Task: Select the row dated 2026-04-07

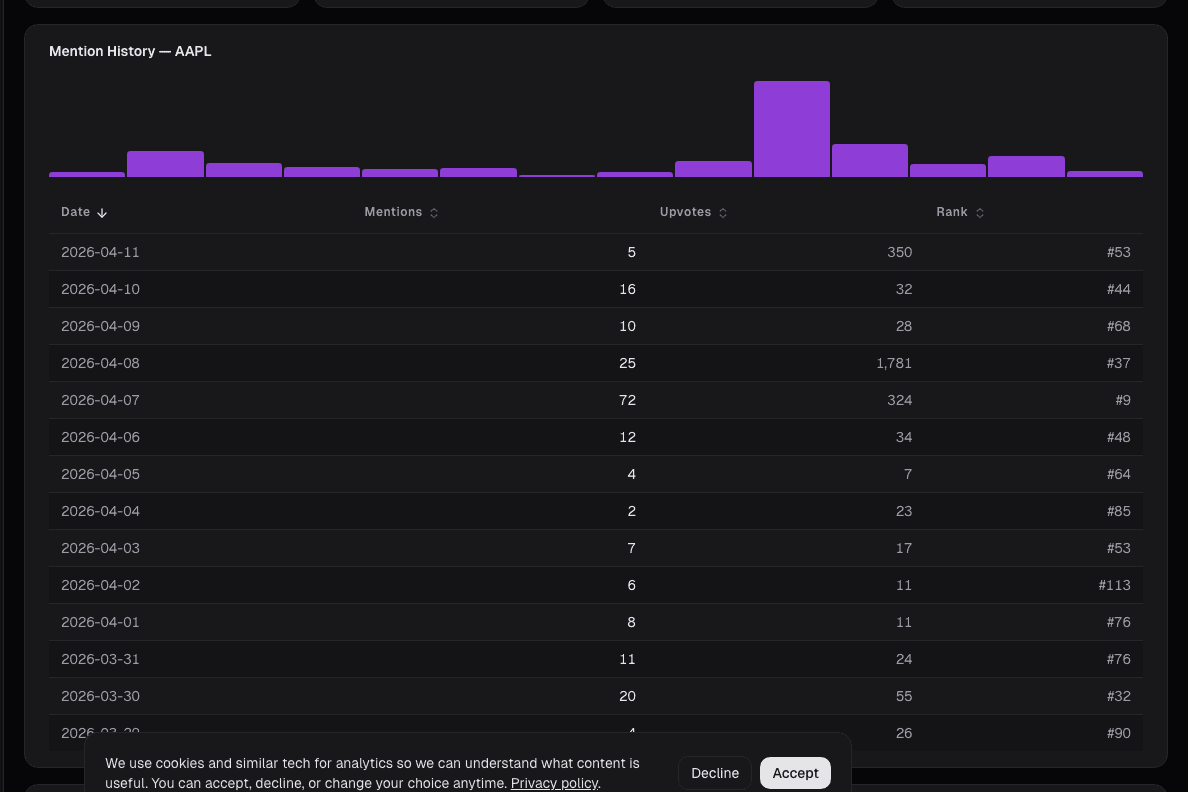Action: tap(595, 400)
